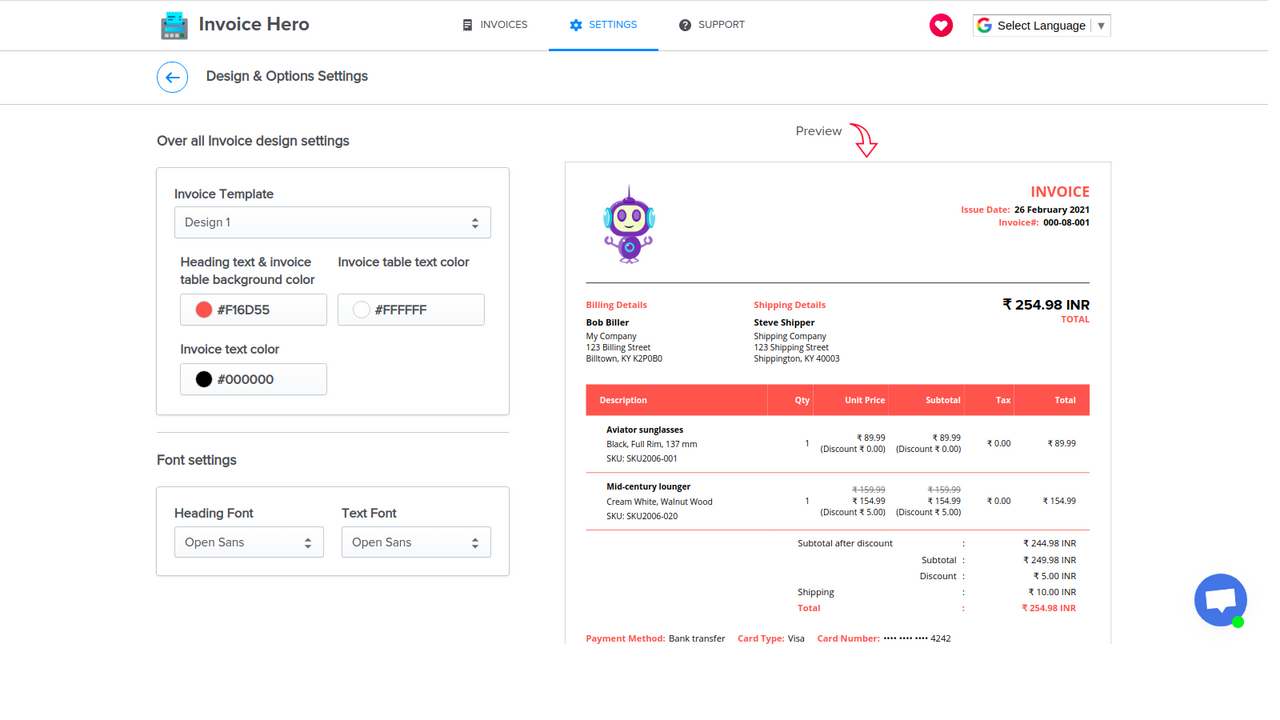Click the settings gear icon
This screenshot has height=720, width=1280.
click(x=576, y=25)
